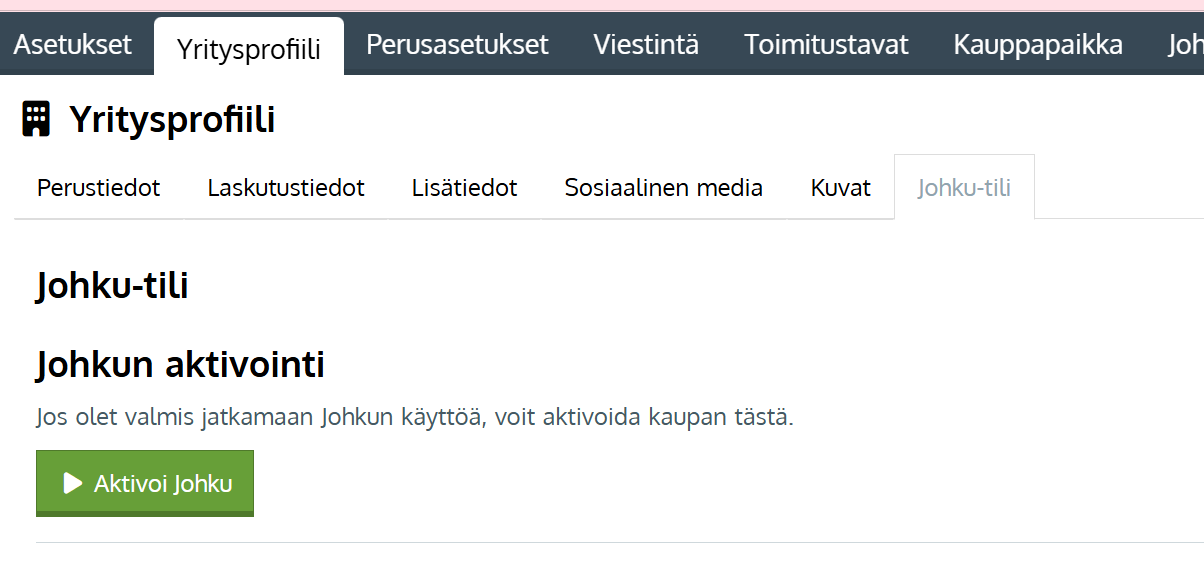Open the Asetukset top navigation item
1204x578 pixels.
(x=72, y=45)
